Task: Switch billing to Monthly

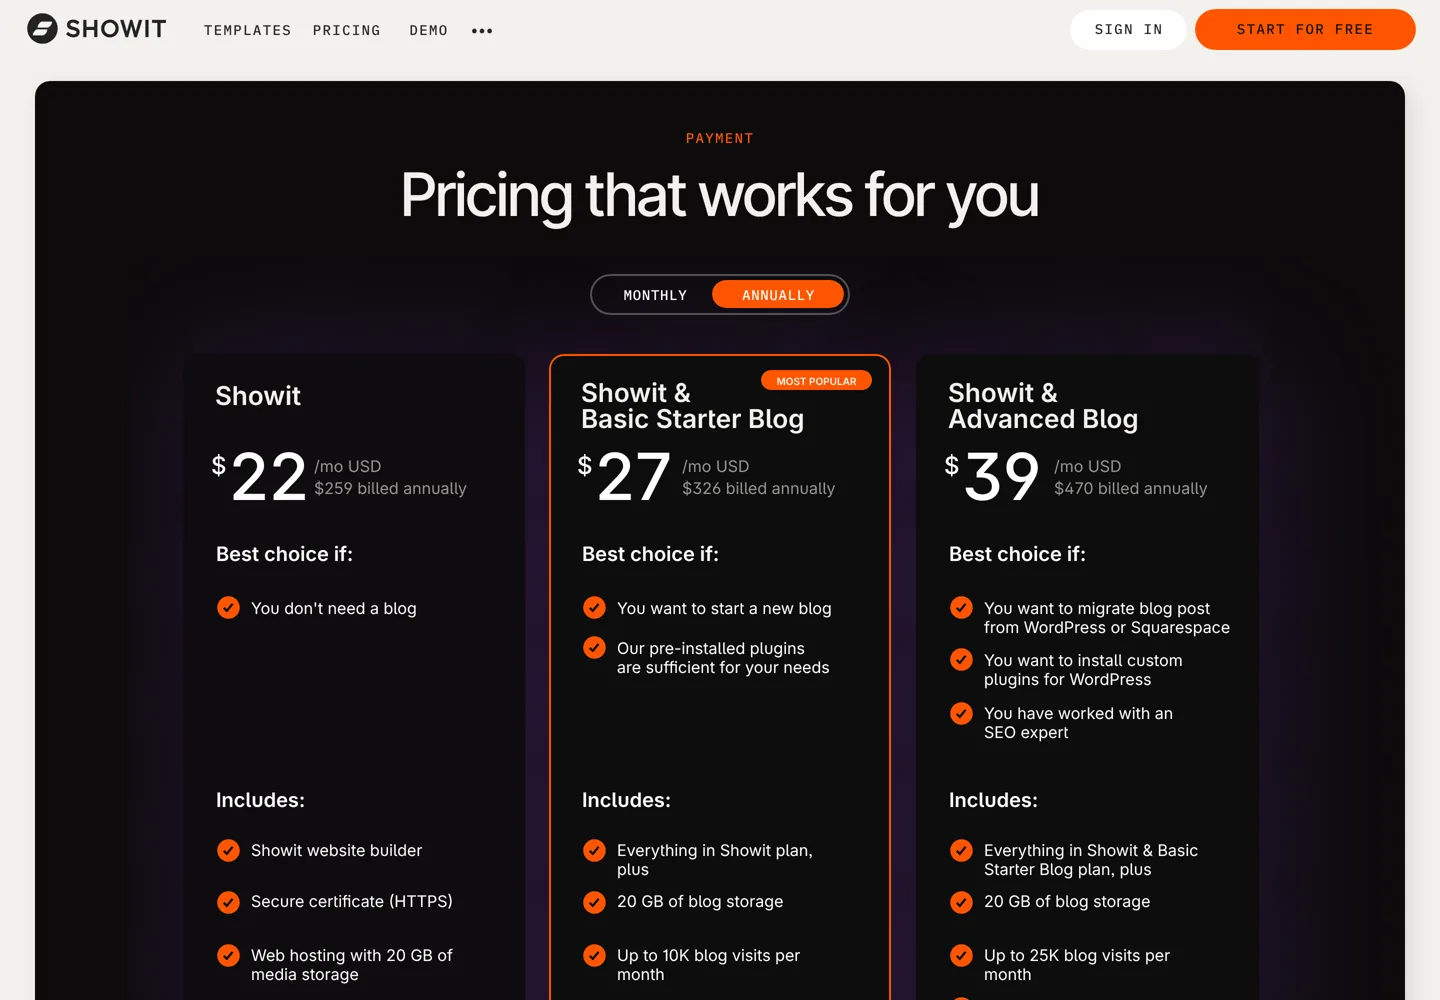Action: pos(655,295)
